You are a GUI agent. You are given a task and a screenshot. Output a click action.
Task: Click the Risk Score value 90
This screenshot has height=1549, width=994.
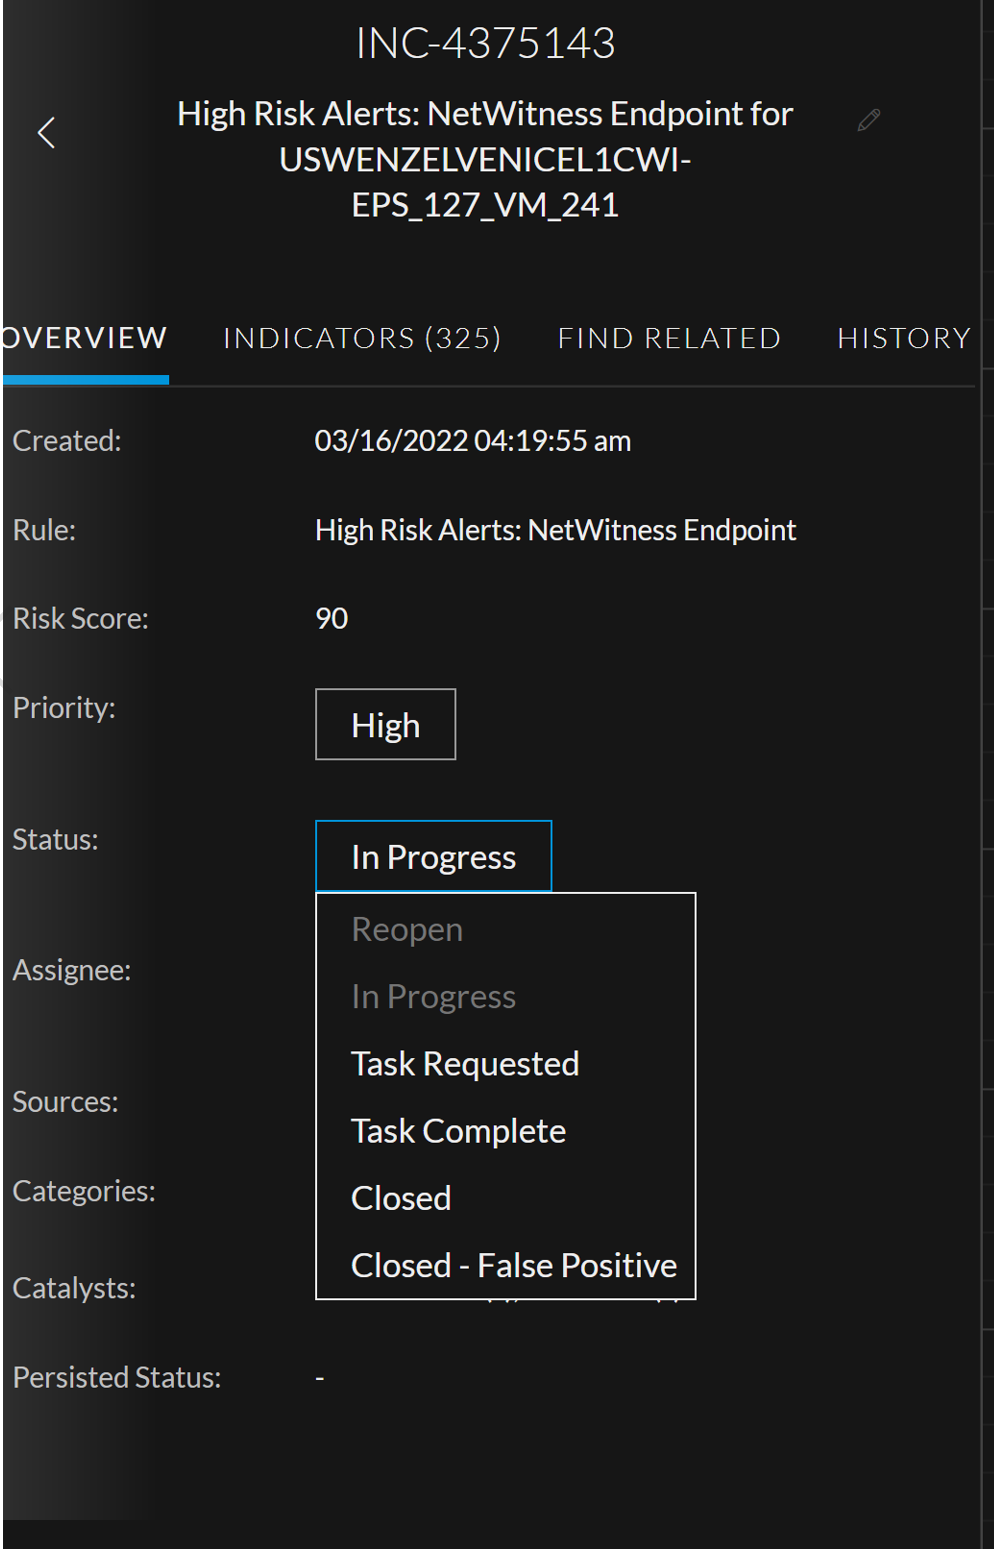pos(331,618)
